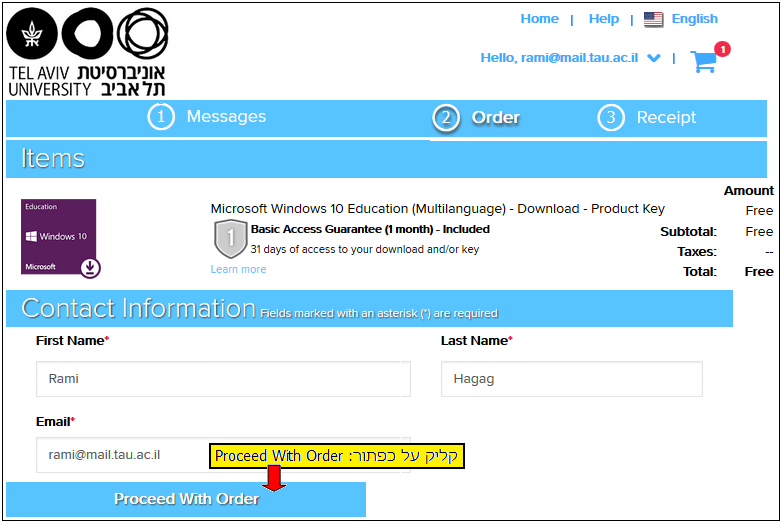Click the step 3 circle icon
This screenshot has width=781, height=523.
tap(611, 118)
